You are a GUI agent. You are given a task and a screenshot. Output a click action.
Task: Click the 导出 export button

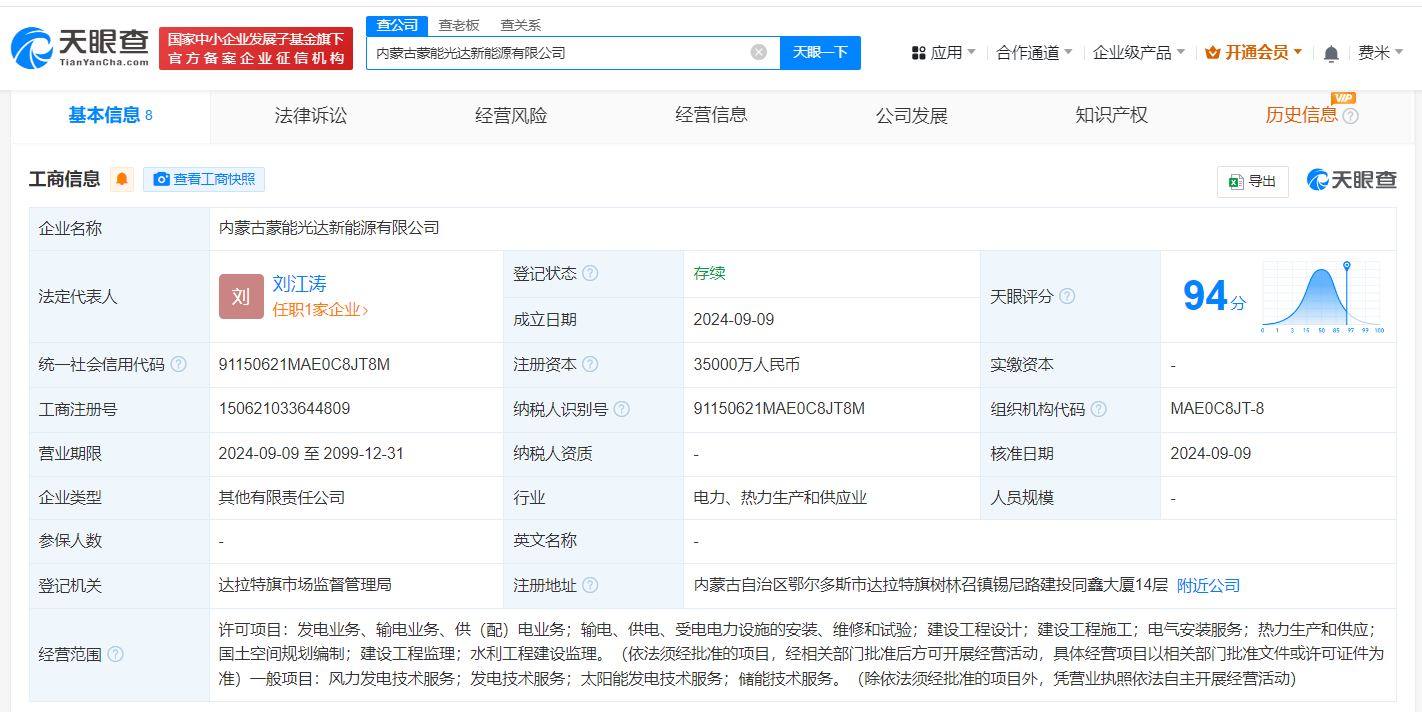pos(1252,181)
